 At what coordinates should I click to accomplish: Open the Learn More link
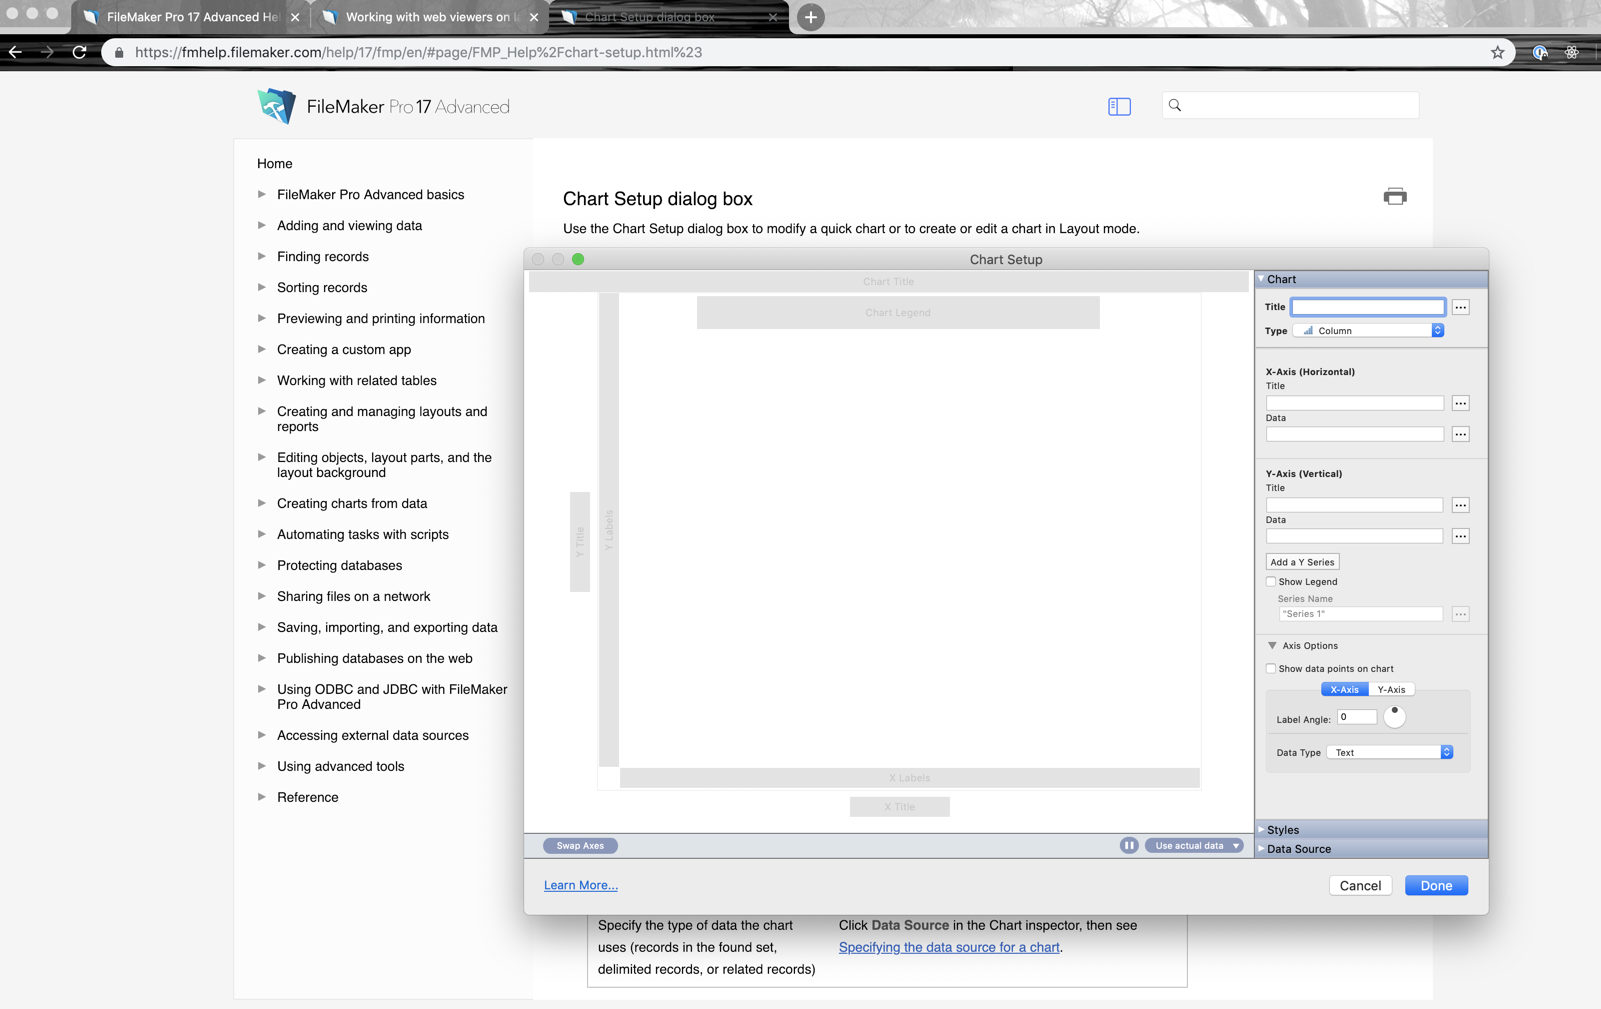coord(581,885)
